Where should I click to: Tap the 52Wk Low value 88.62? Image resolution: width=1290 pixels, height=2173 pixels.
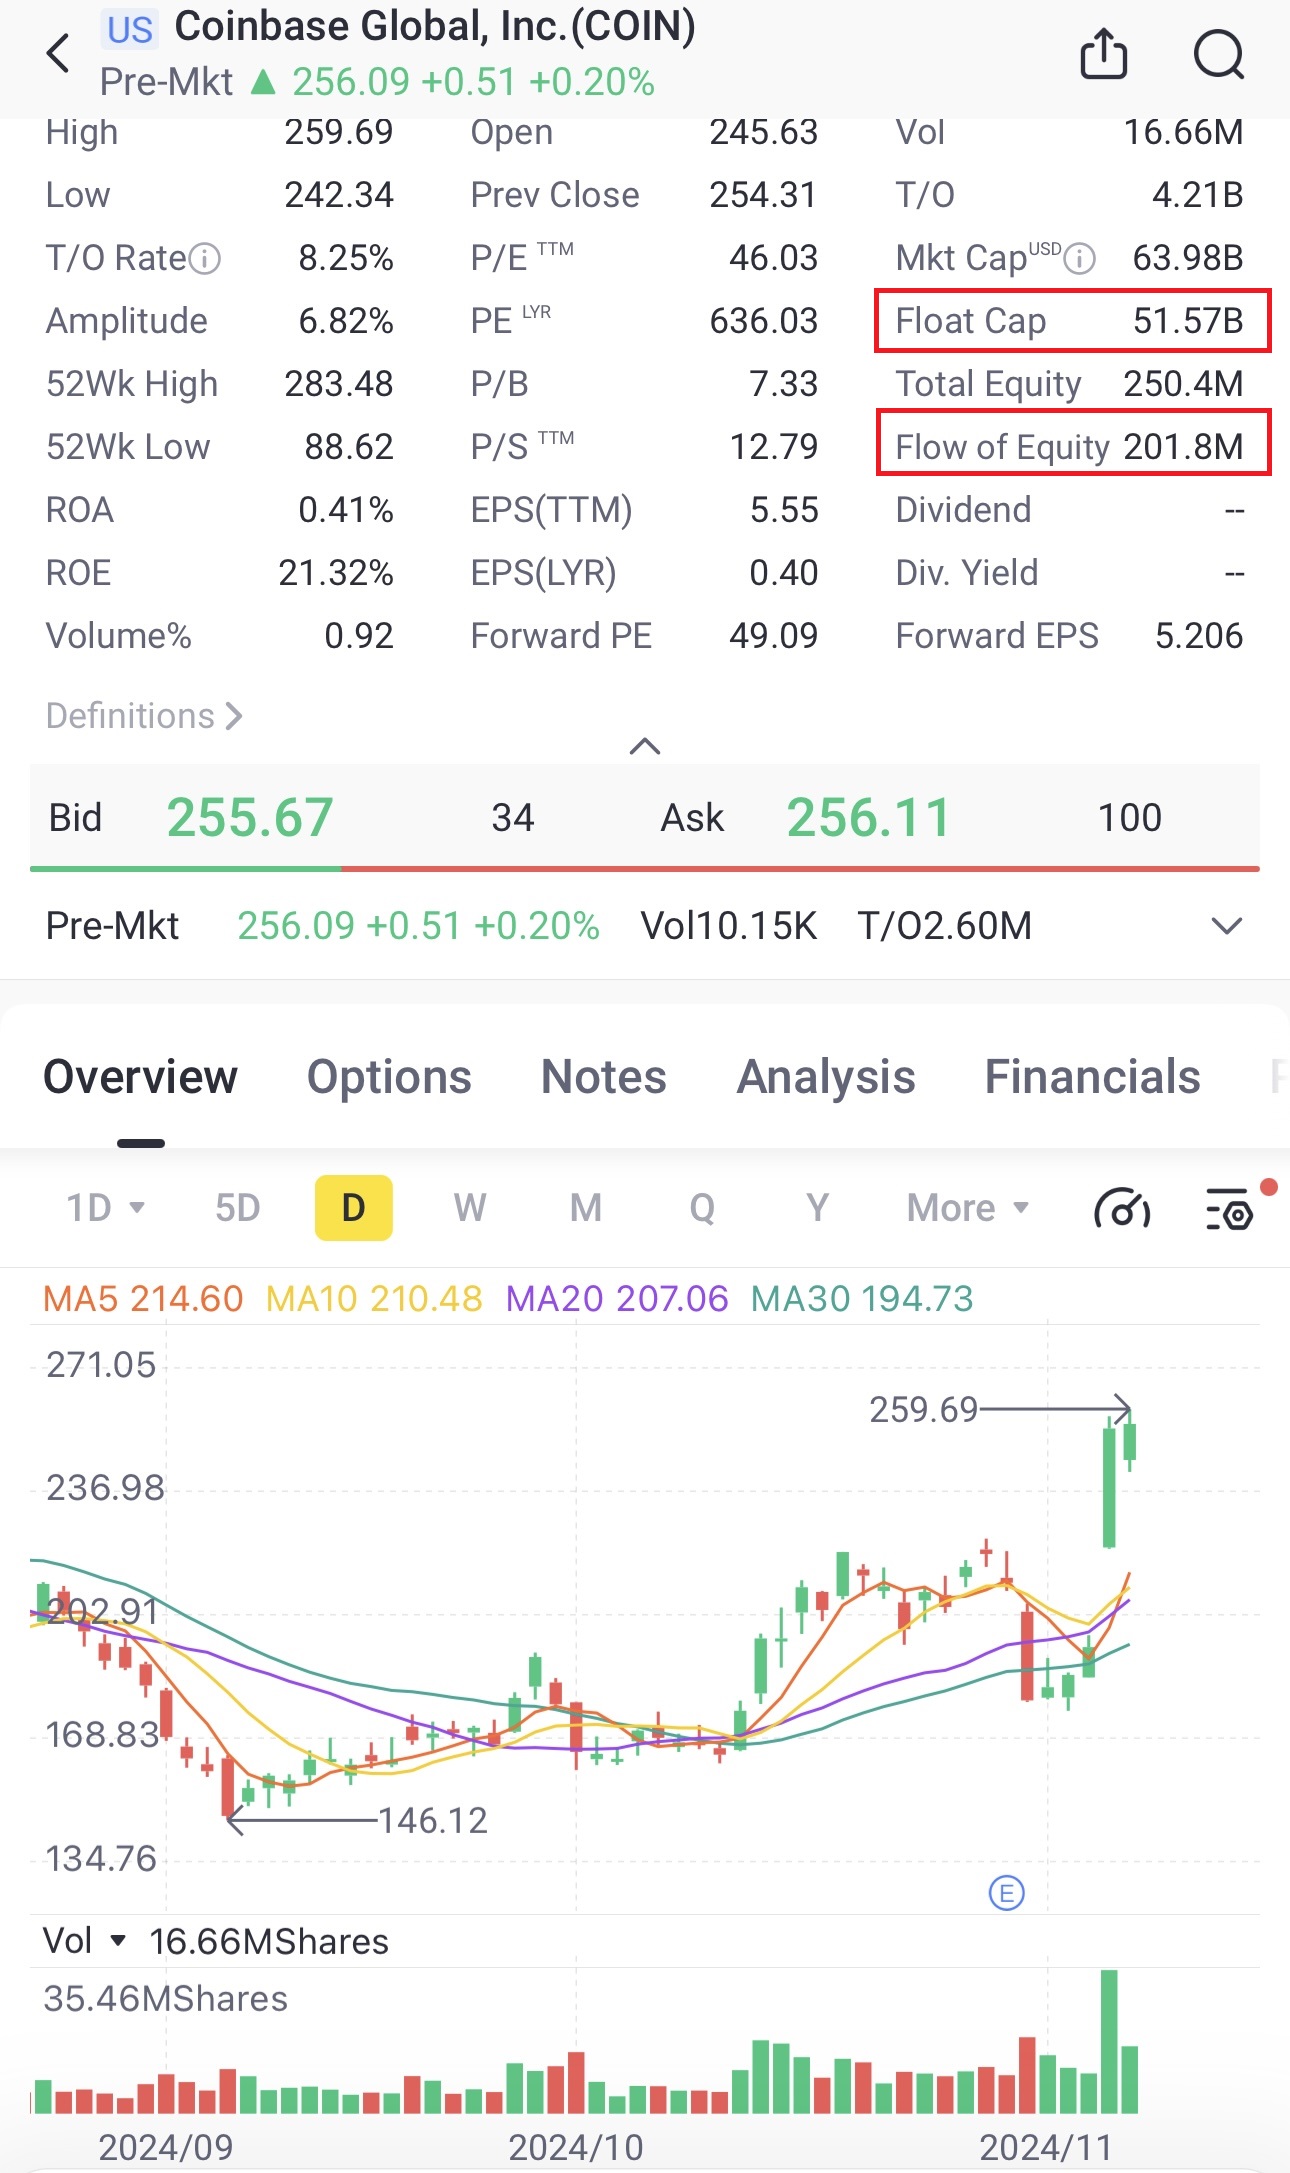point(349,447)
